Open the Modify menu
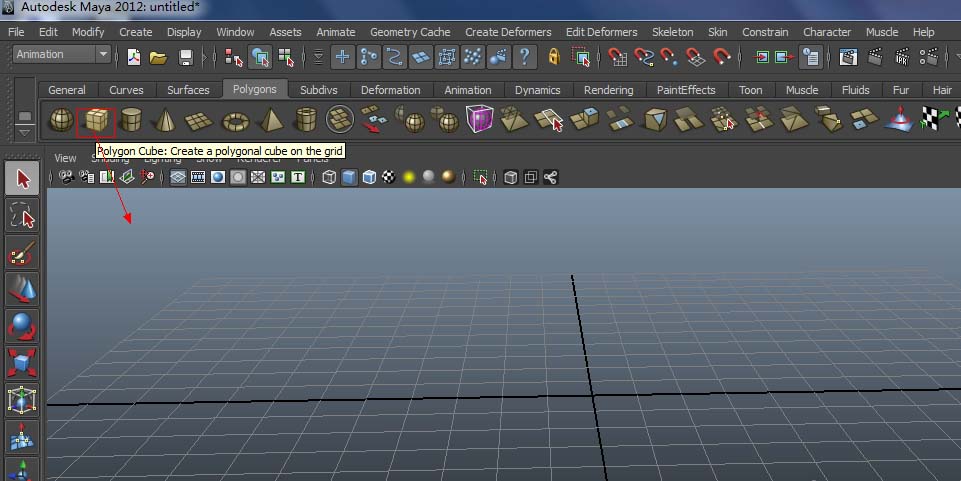 click(88, 32)
